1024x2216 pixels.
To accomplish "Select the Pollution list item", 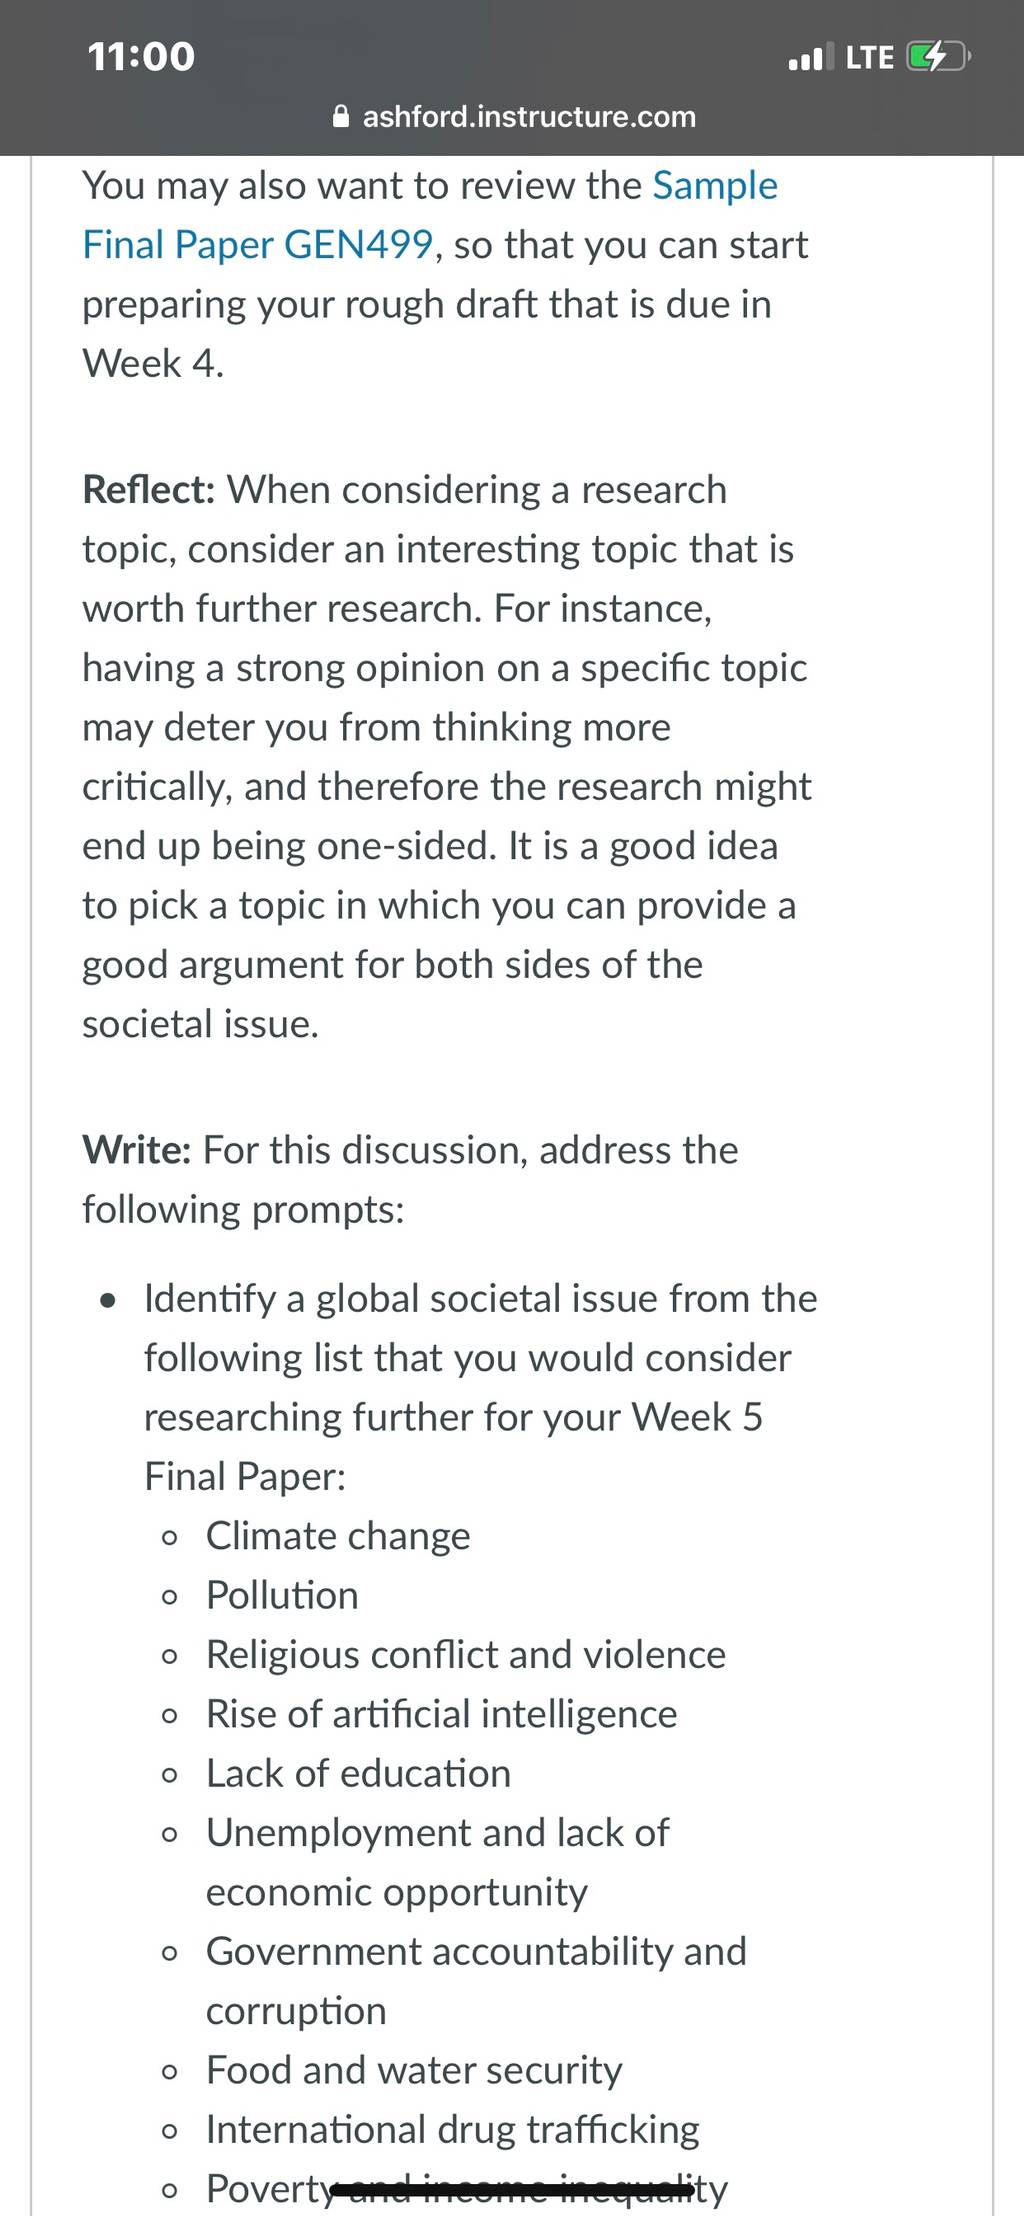I will [x=282, y=1595].
